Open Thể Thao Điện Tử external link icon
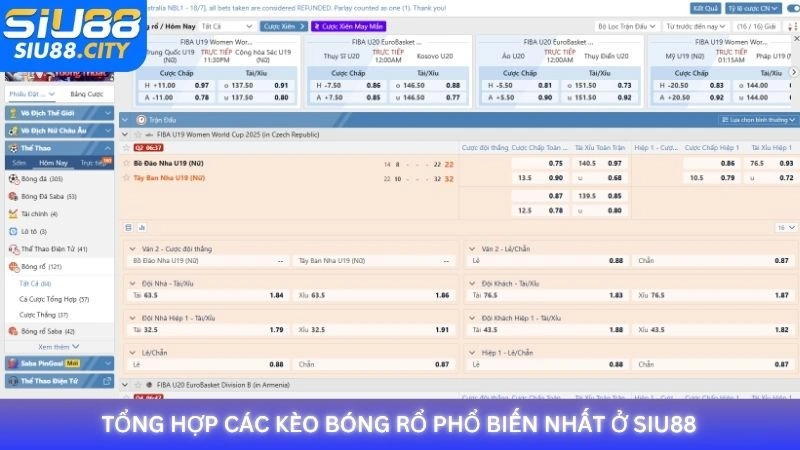 (107, 381)
